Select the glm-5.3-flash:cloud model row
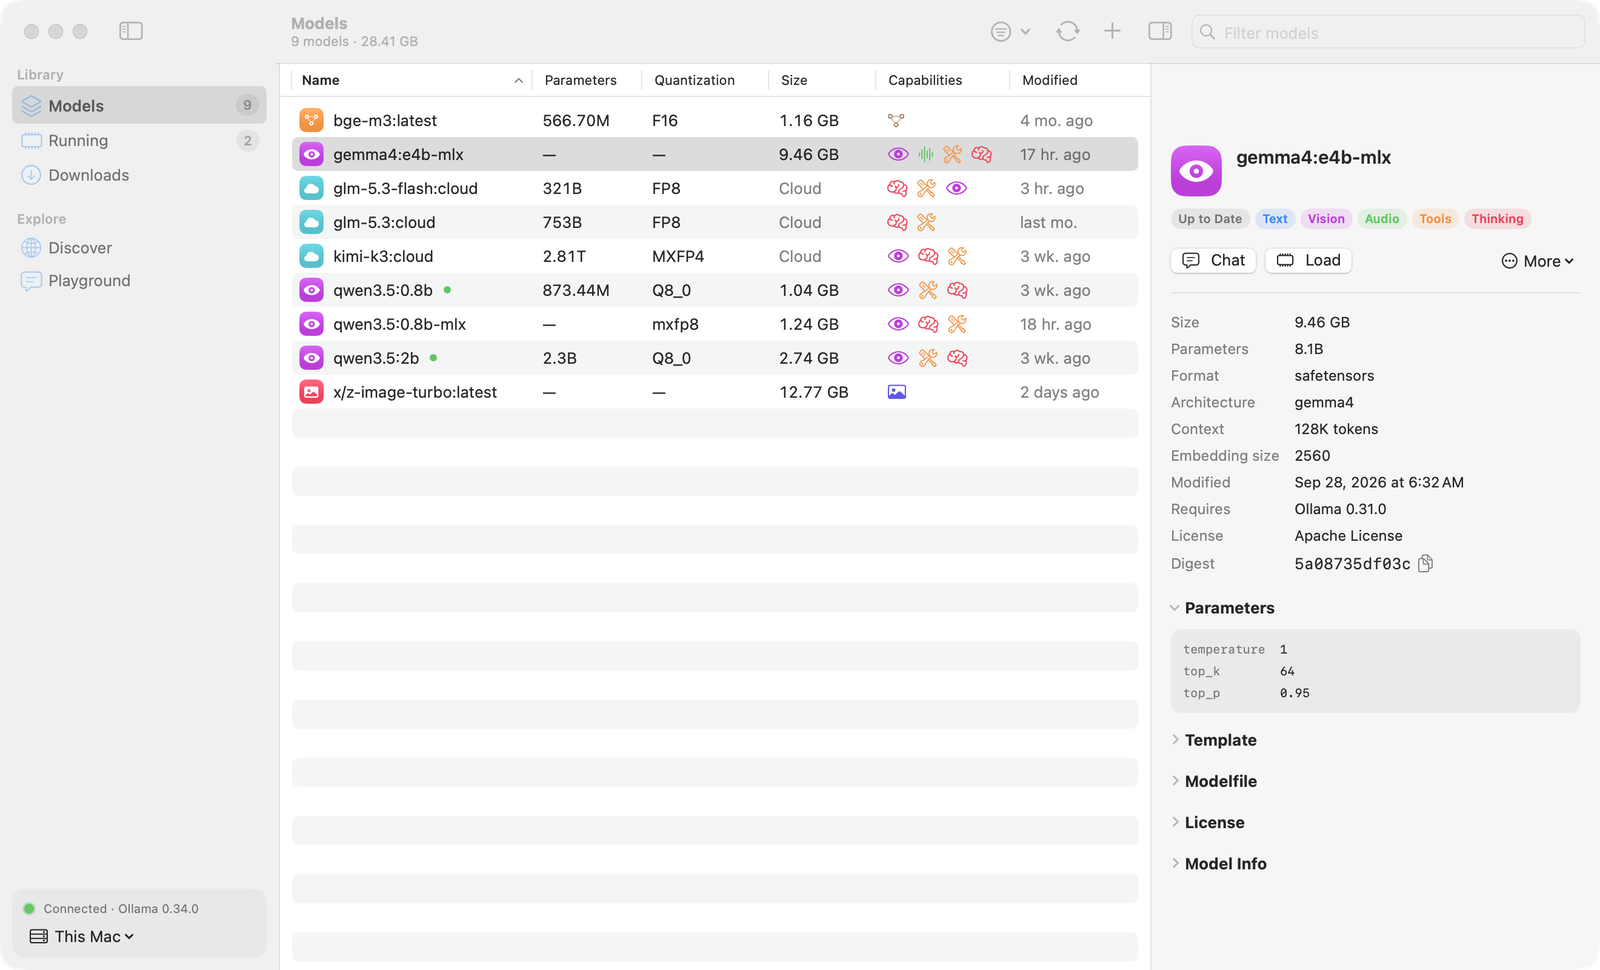This screenshot has width=1600, height=970. 715,188
